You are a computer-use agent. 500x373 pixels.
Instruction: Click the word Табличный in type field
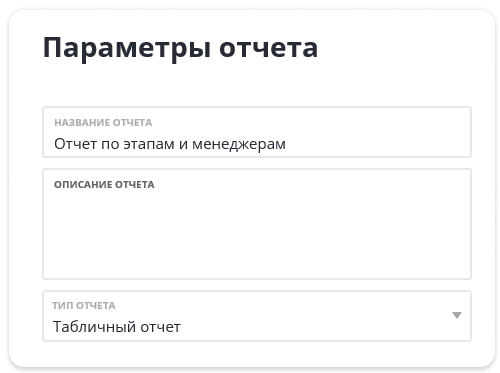point(94,327)
